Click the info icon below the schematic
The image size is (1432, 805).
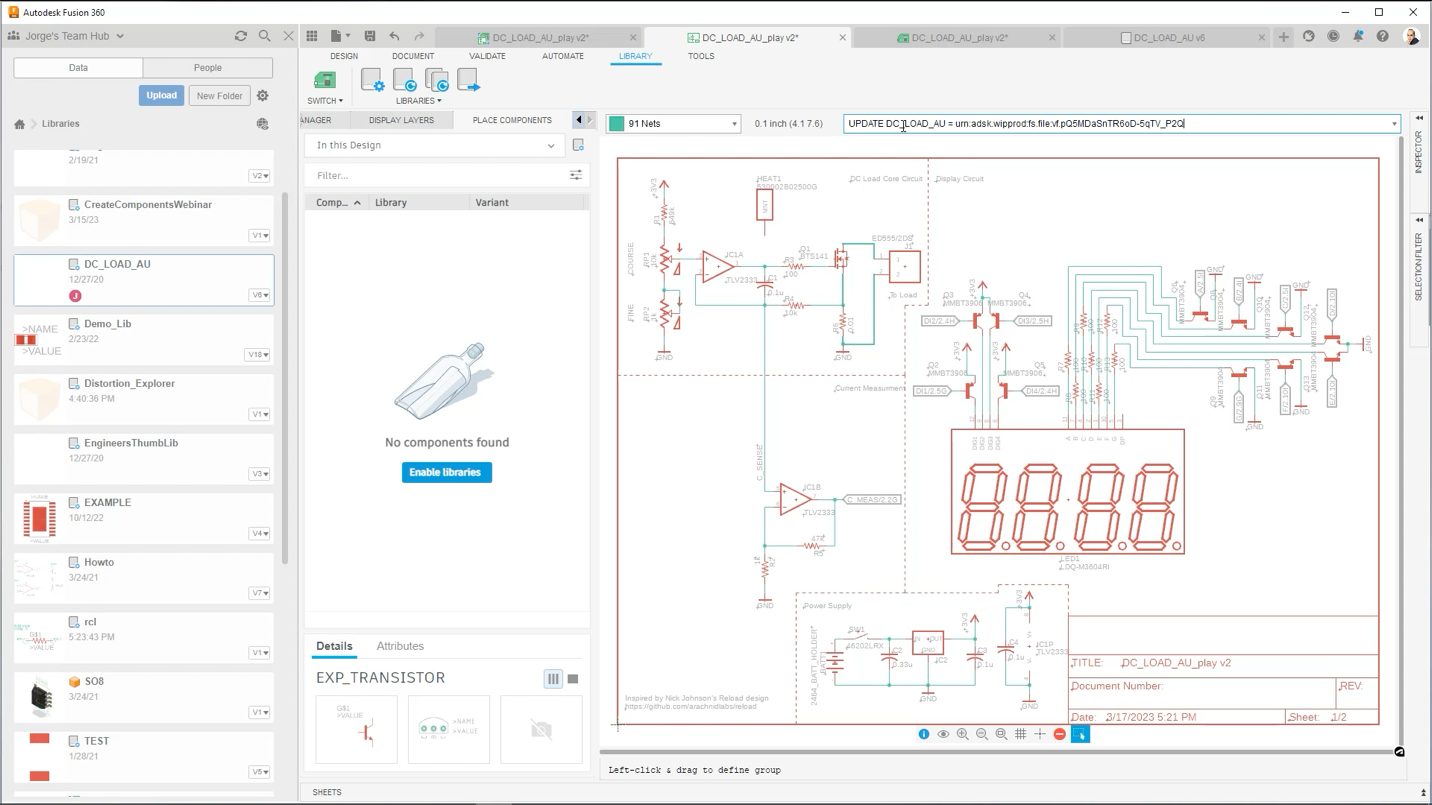pos(923,734)
